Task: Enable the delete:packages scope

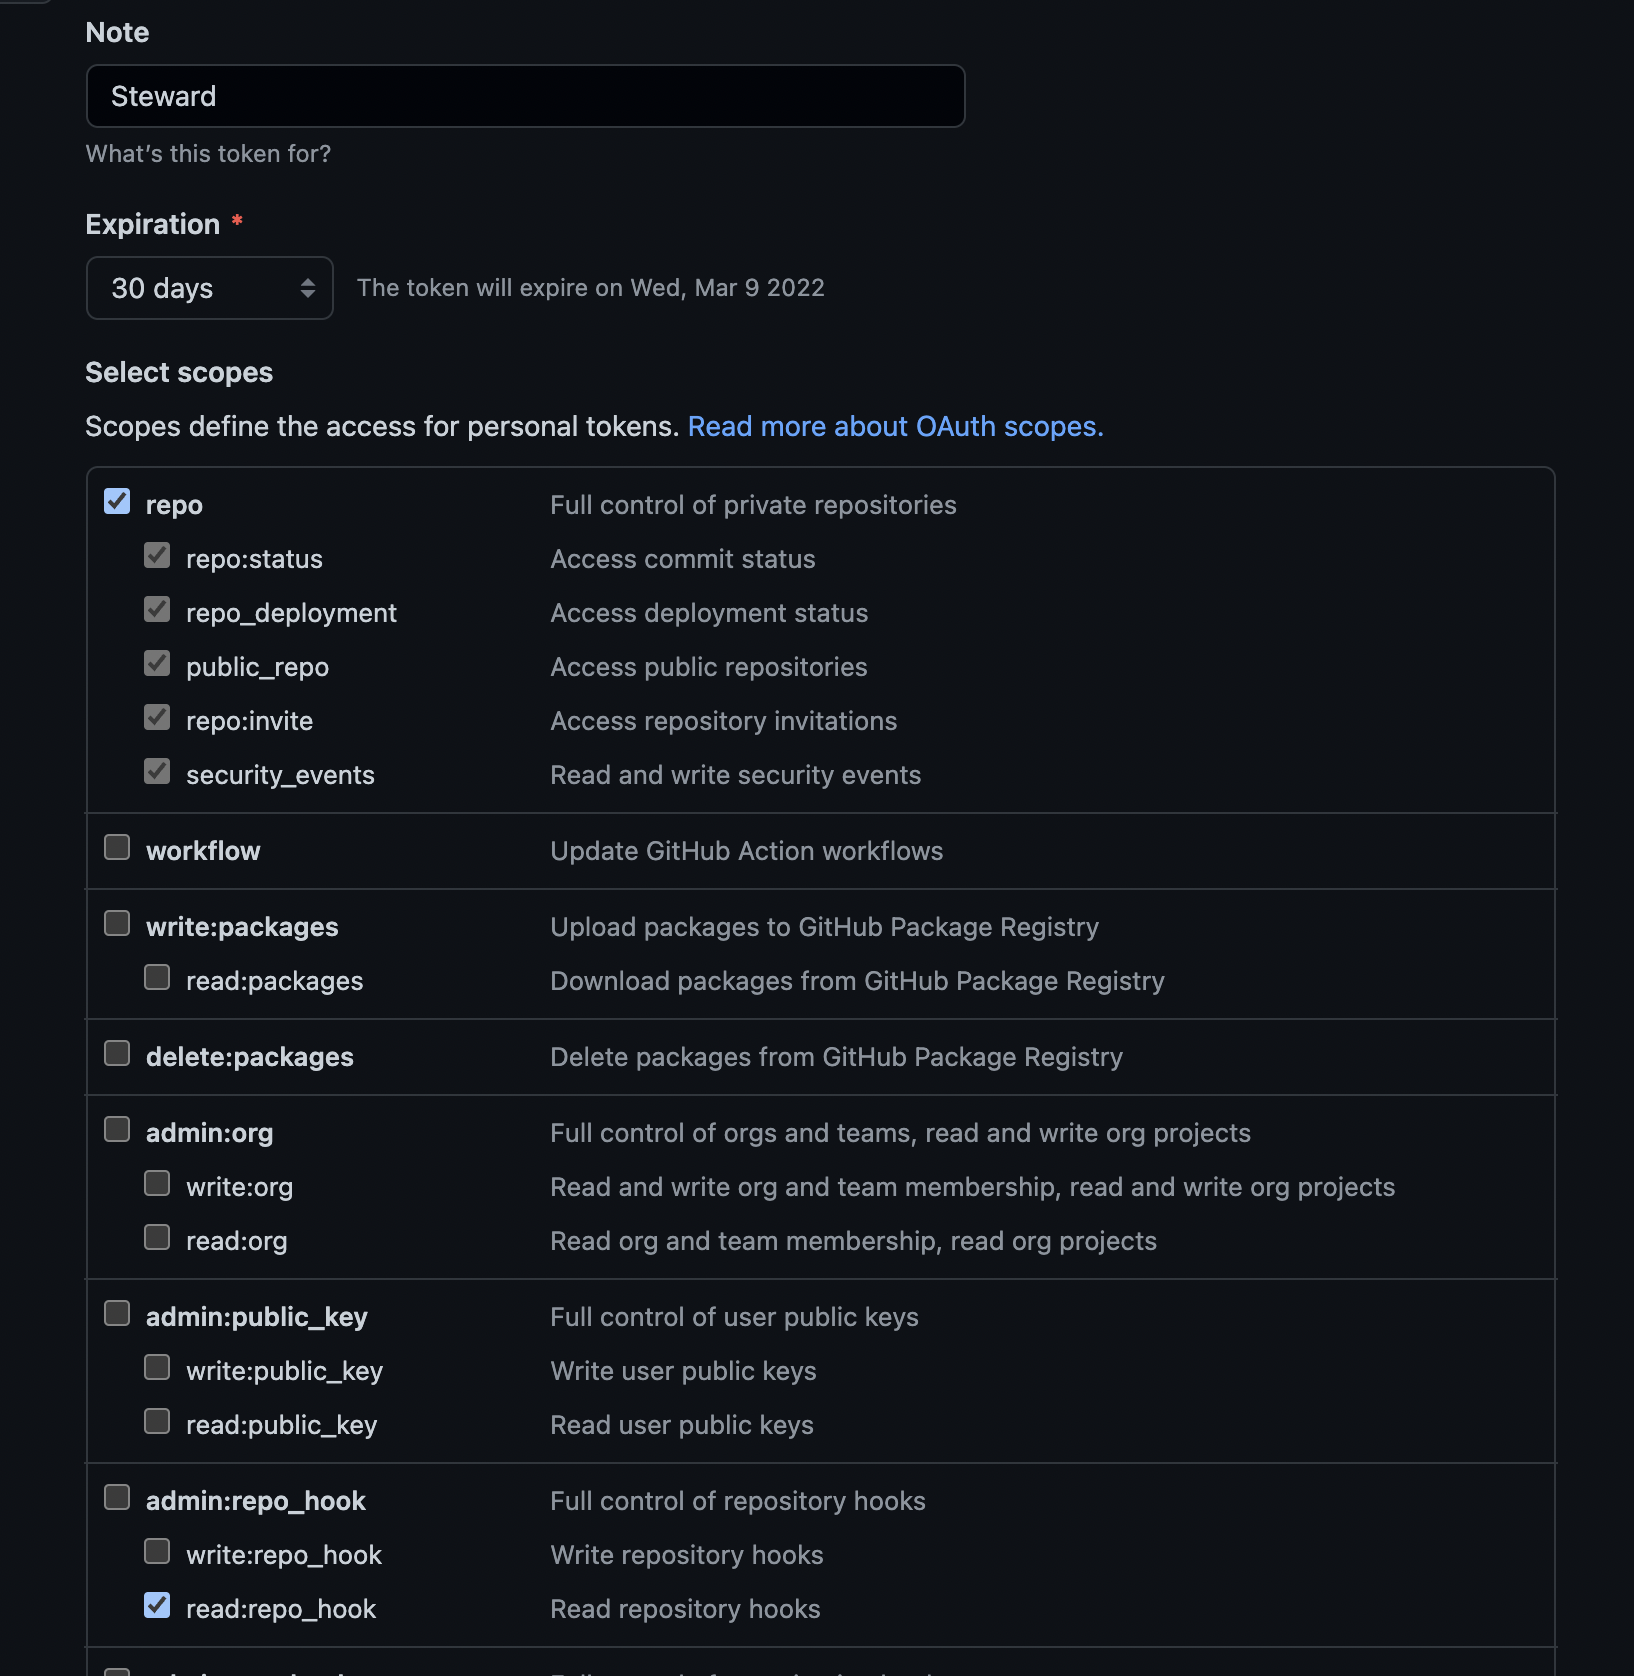Action: point(117,1053)
